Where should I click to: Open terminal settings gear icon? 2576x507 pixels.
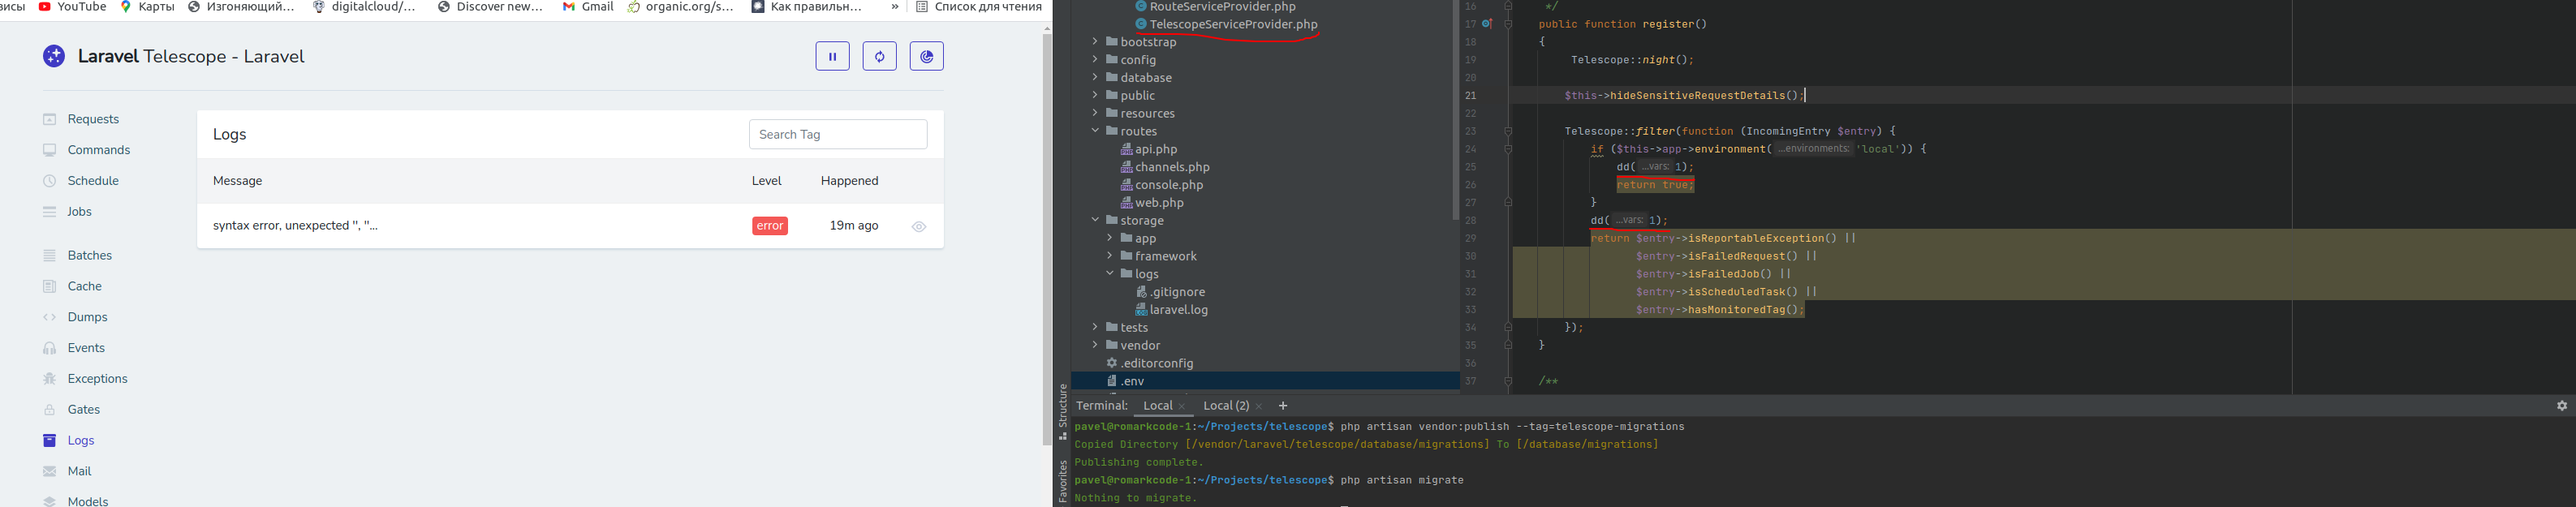(2562, 406)
